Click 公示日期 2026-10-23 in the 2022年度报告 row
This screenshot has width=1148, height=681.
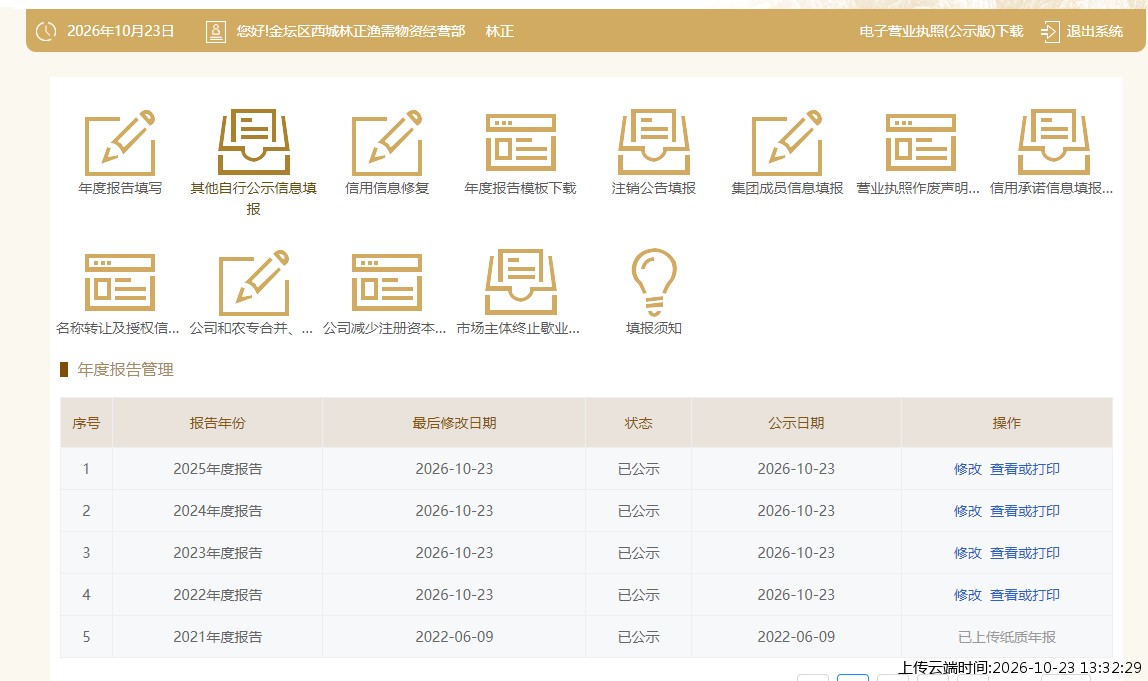[x=796, y=595]
